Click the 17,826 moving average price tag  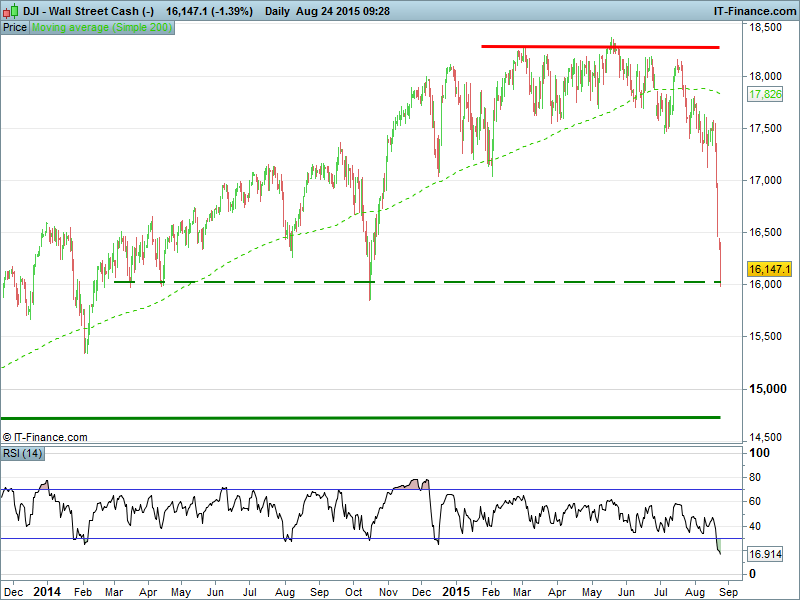[765, 94]
